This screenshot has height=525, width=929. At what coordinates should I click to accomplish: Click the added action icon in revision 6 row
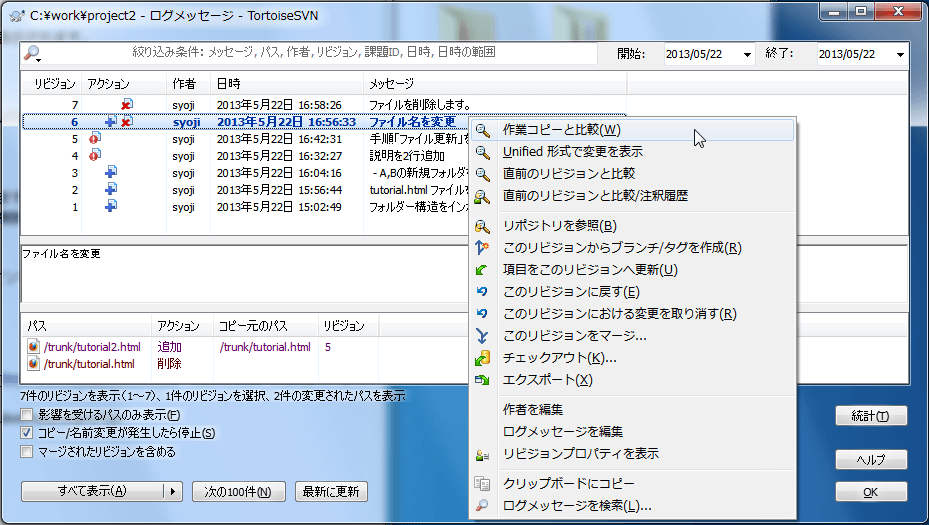[110, 121]
